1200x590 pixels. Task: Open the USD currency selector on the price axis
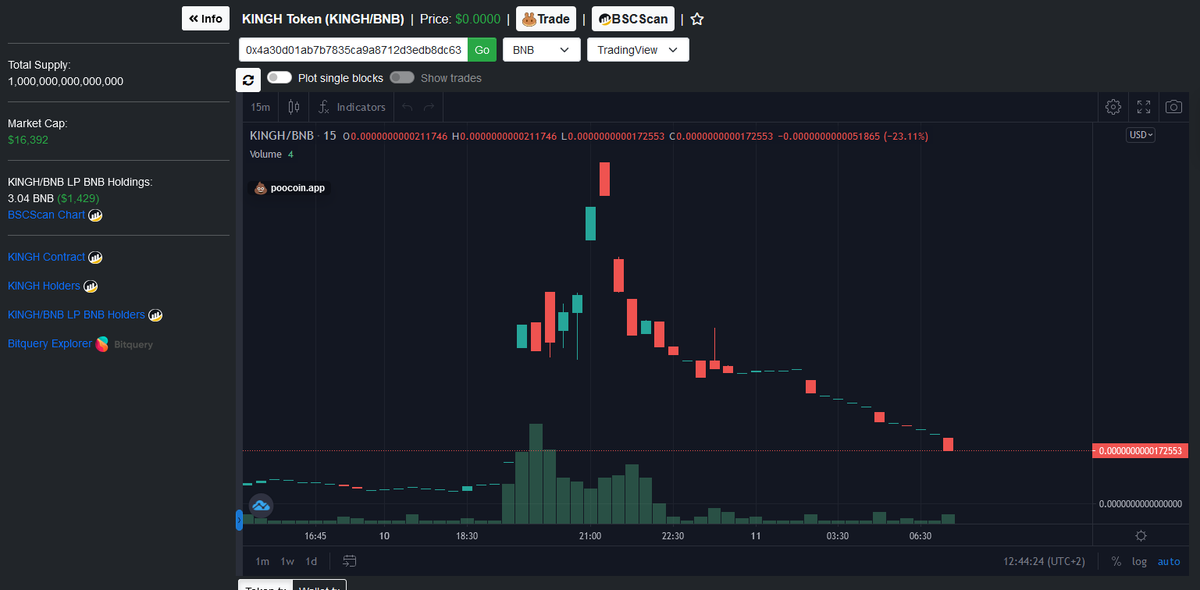point(1141,135)
